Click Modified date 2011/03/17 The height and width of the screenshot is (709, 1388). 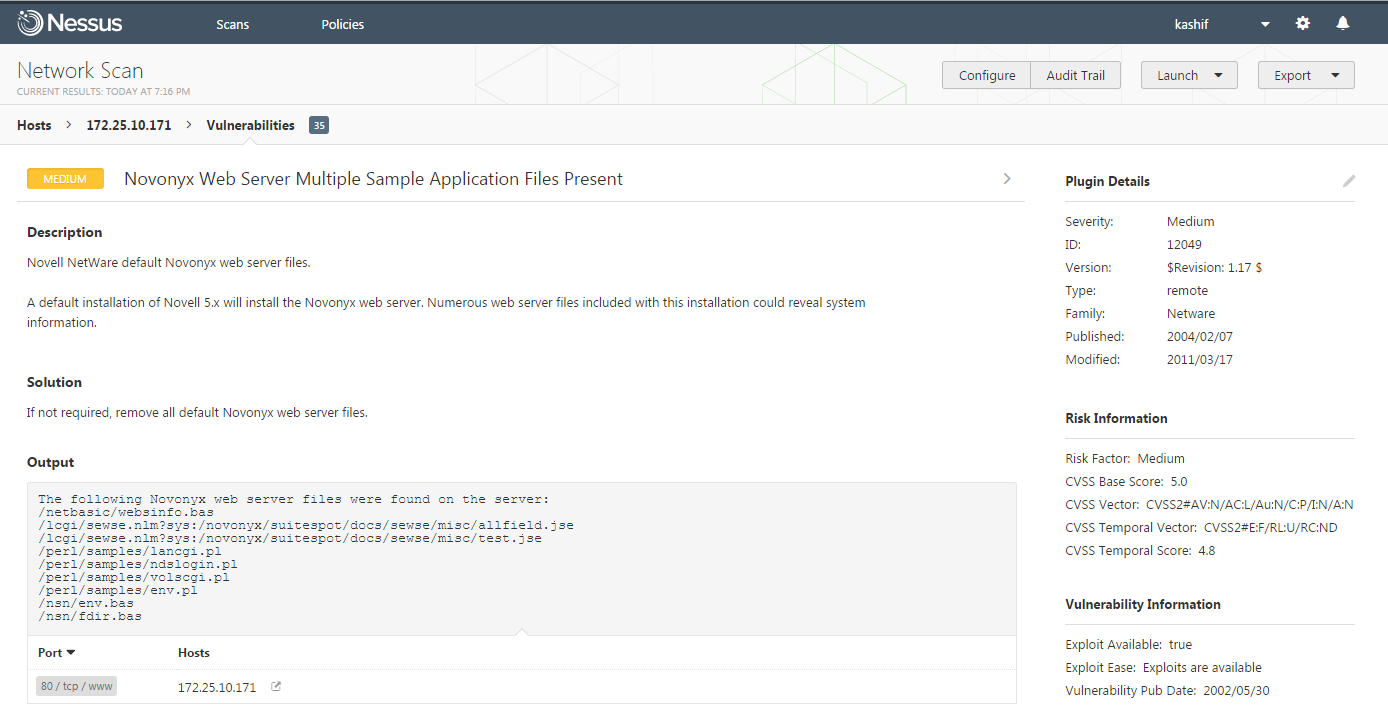point(1200,359)
